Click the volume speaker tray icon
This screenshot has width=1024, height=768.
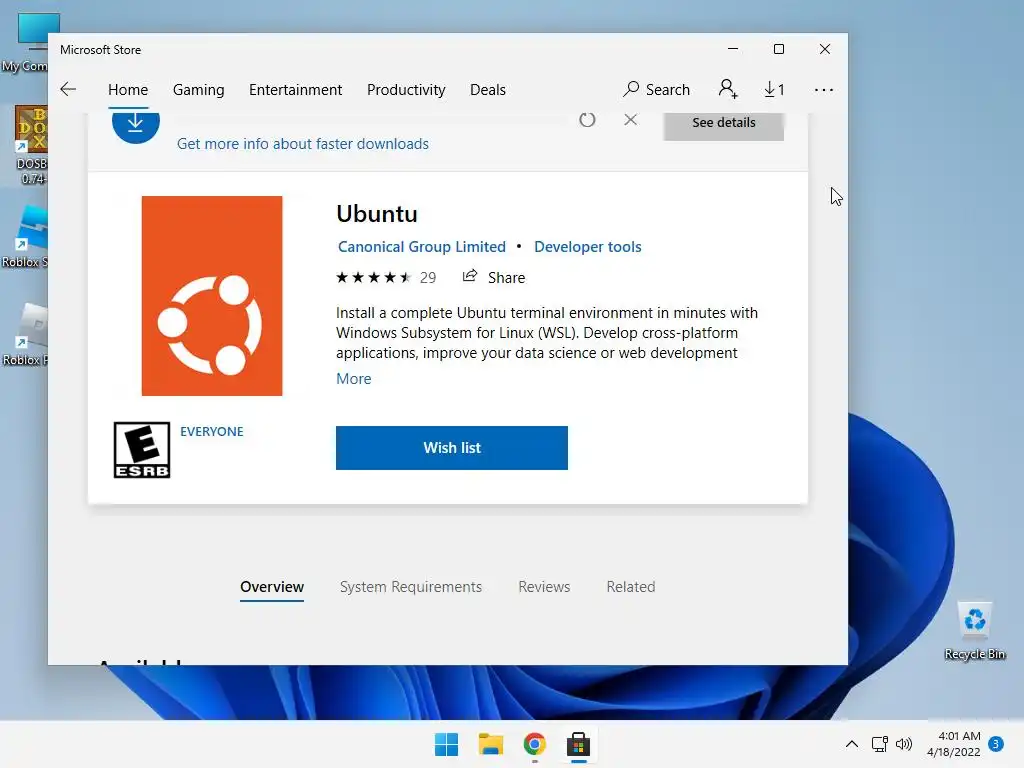click(x=904, y=744)
